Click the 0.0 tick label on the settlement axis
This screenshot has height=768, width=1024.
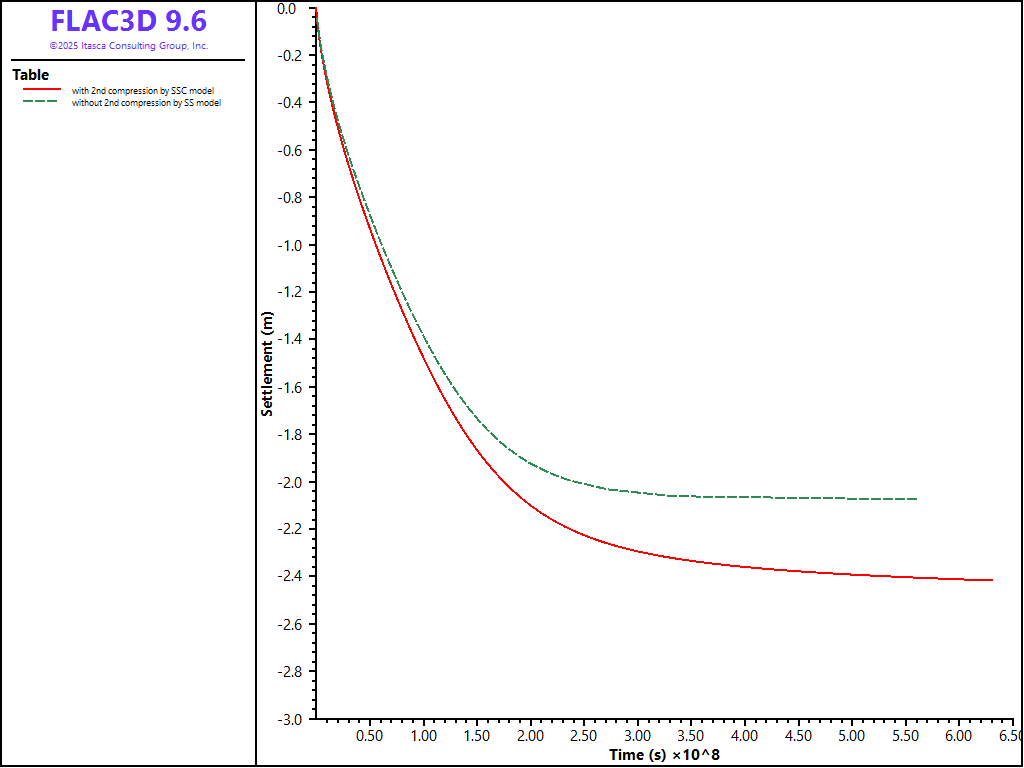(287, 9)
